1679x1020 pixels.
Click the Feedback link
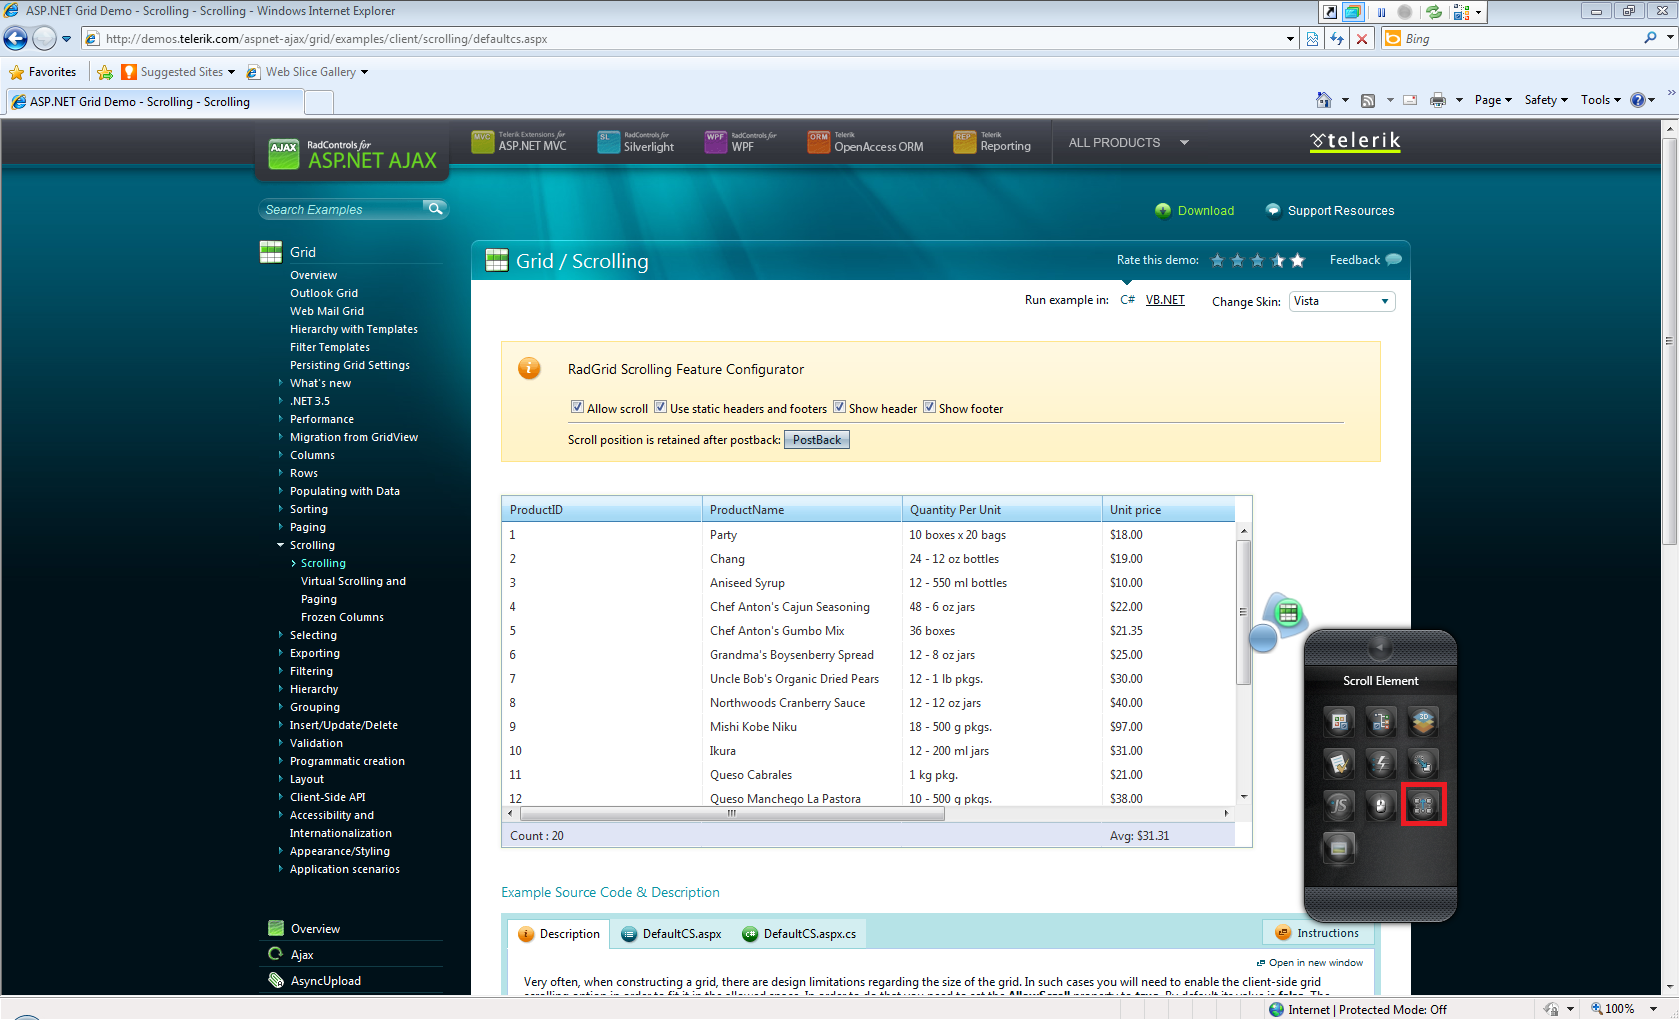click(x=1366, y=260)
